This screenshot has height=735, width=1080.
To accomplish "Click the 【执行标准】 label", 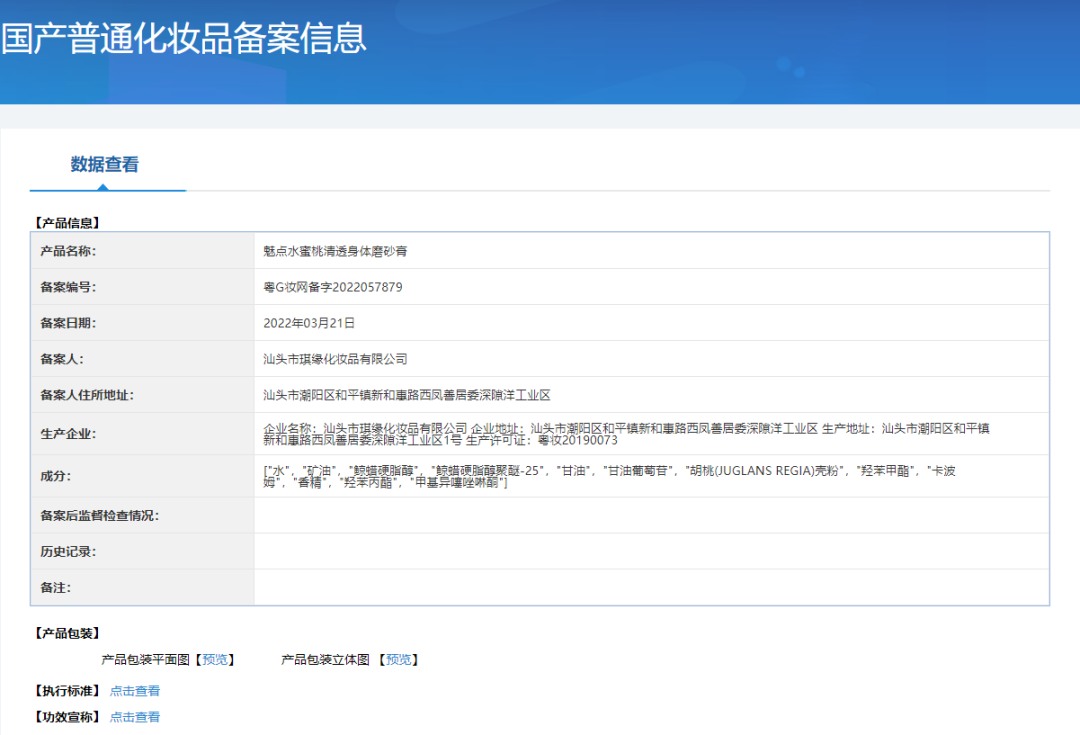I will pos(68,691).
